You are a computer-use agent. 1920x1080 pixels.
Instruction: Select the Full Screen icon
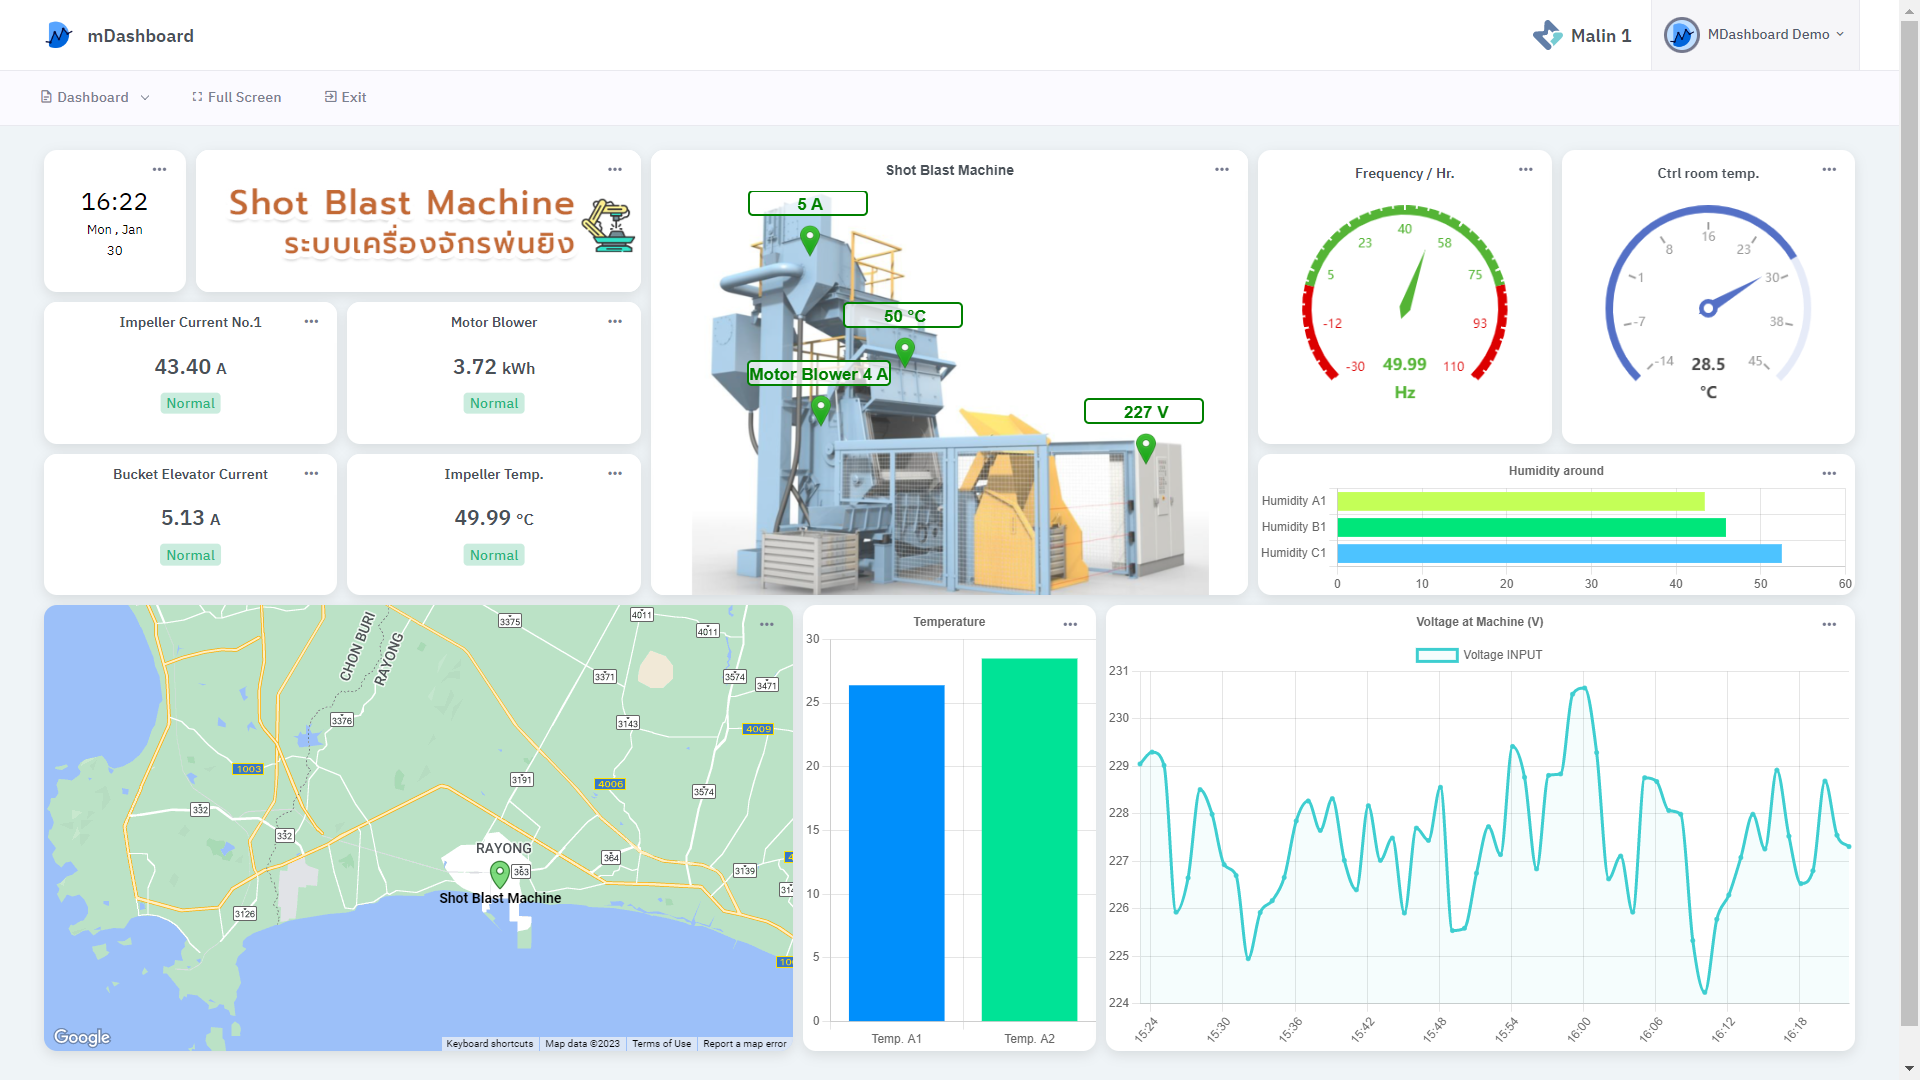coord(197,97)
